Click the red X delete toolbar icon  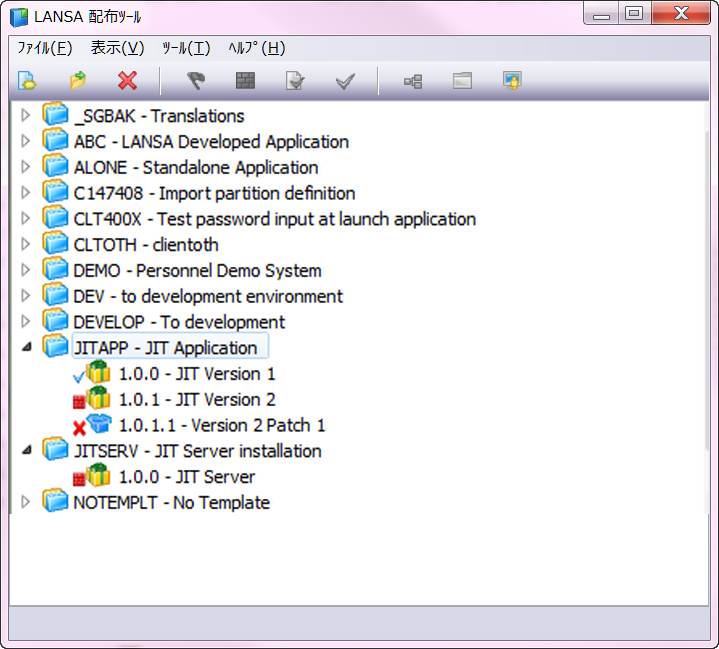click(x=127, y=81)
